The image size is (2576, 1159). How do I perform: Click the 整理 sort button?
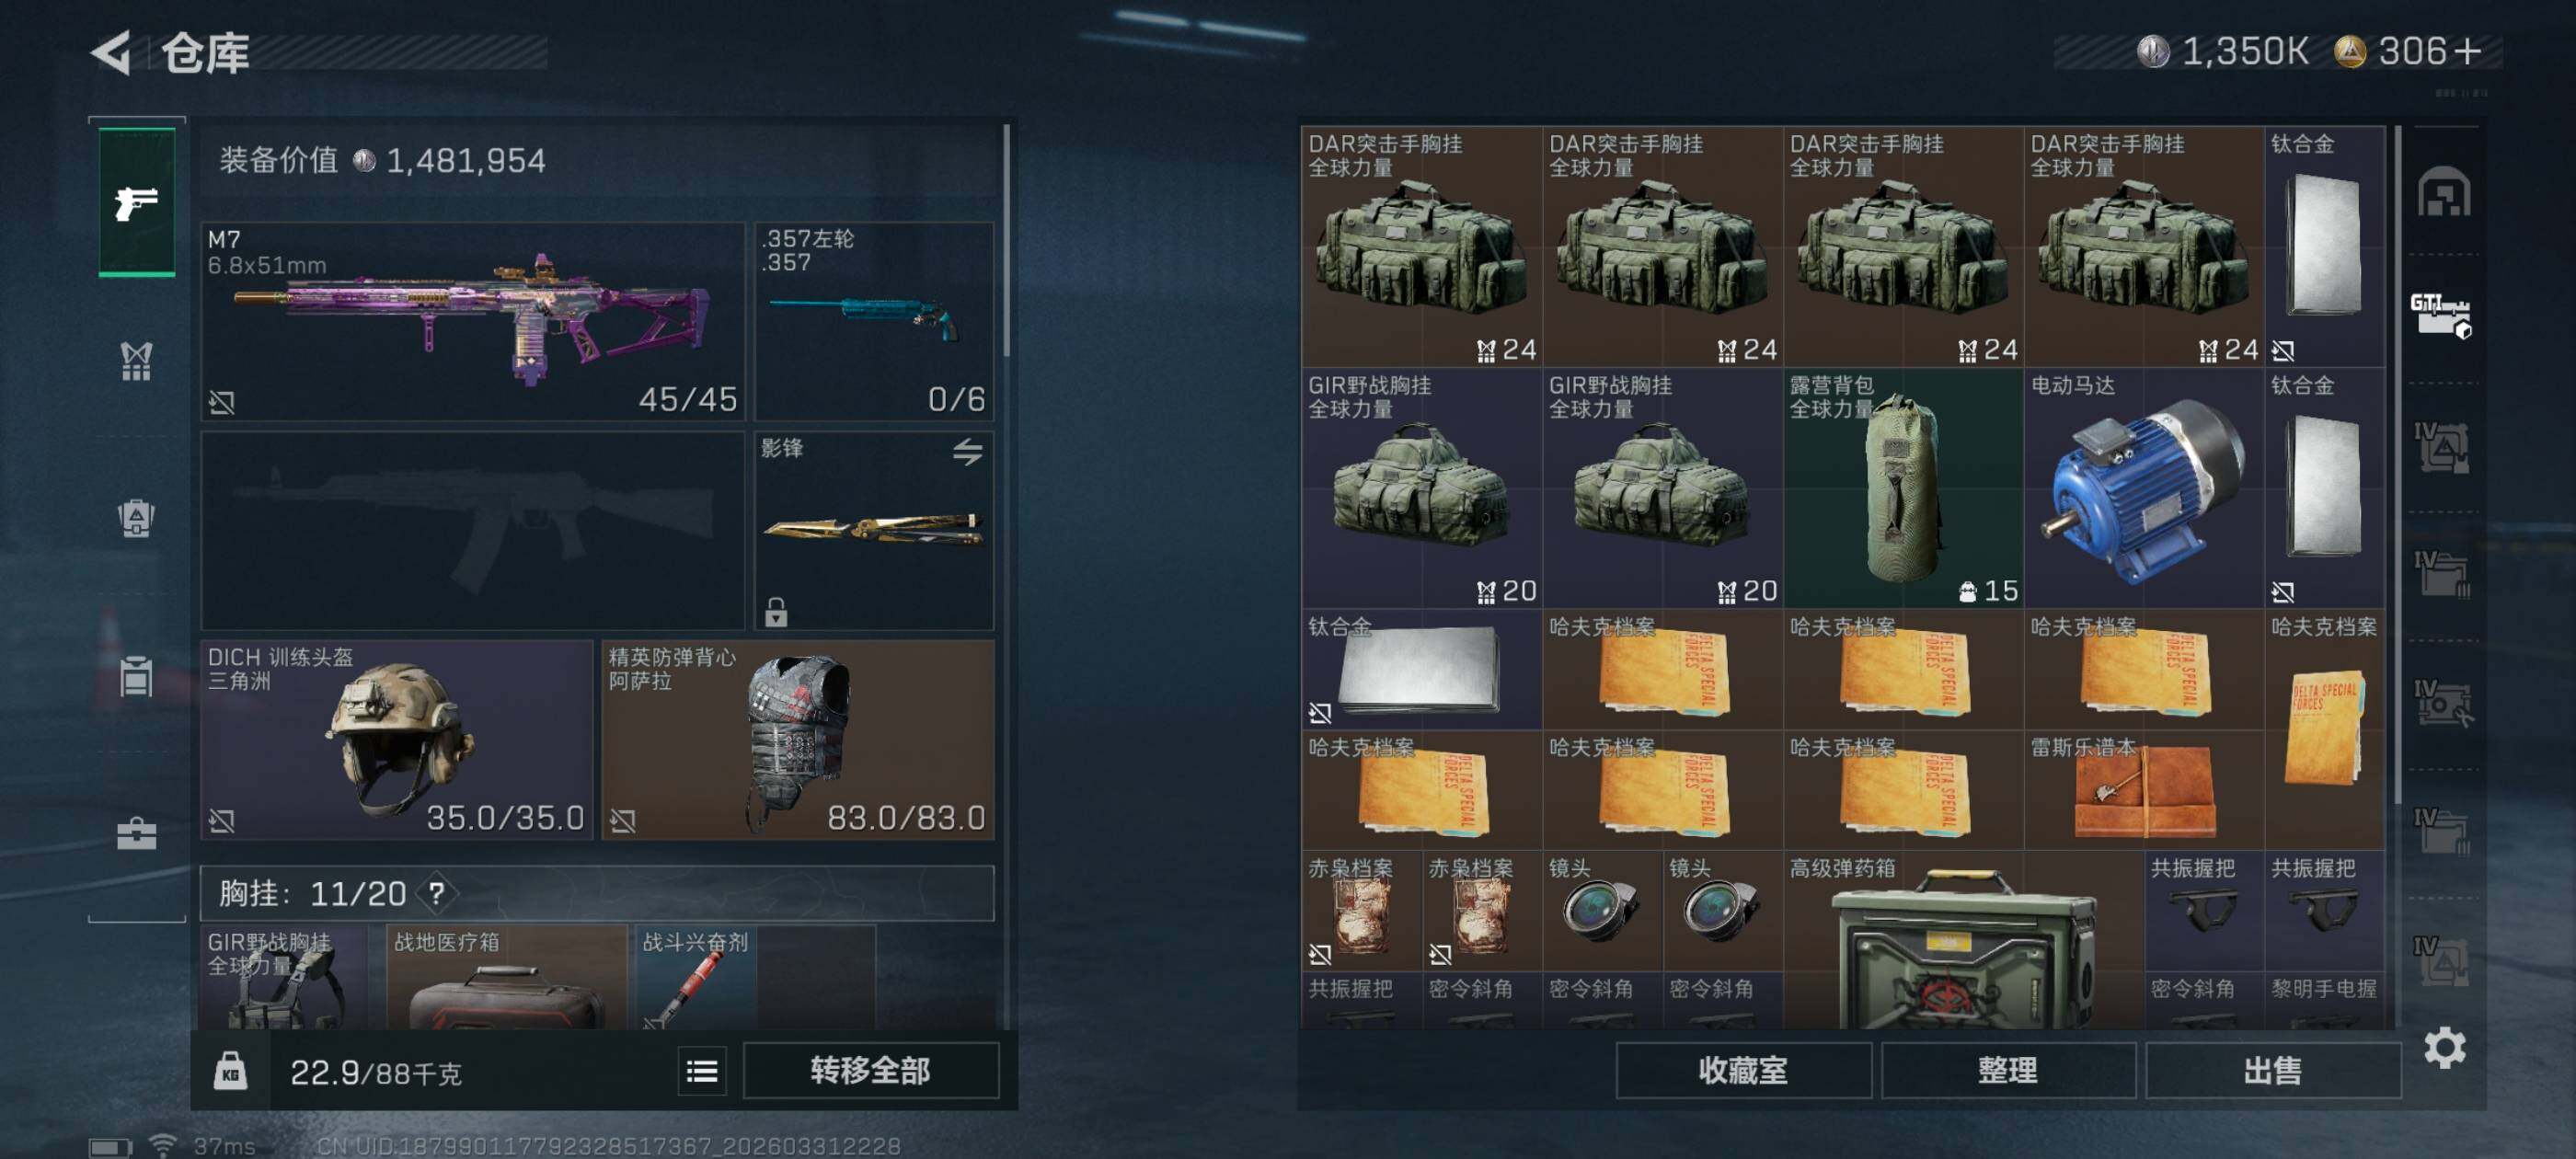[x=2007, y=1071]
